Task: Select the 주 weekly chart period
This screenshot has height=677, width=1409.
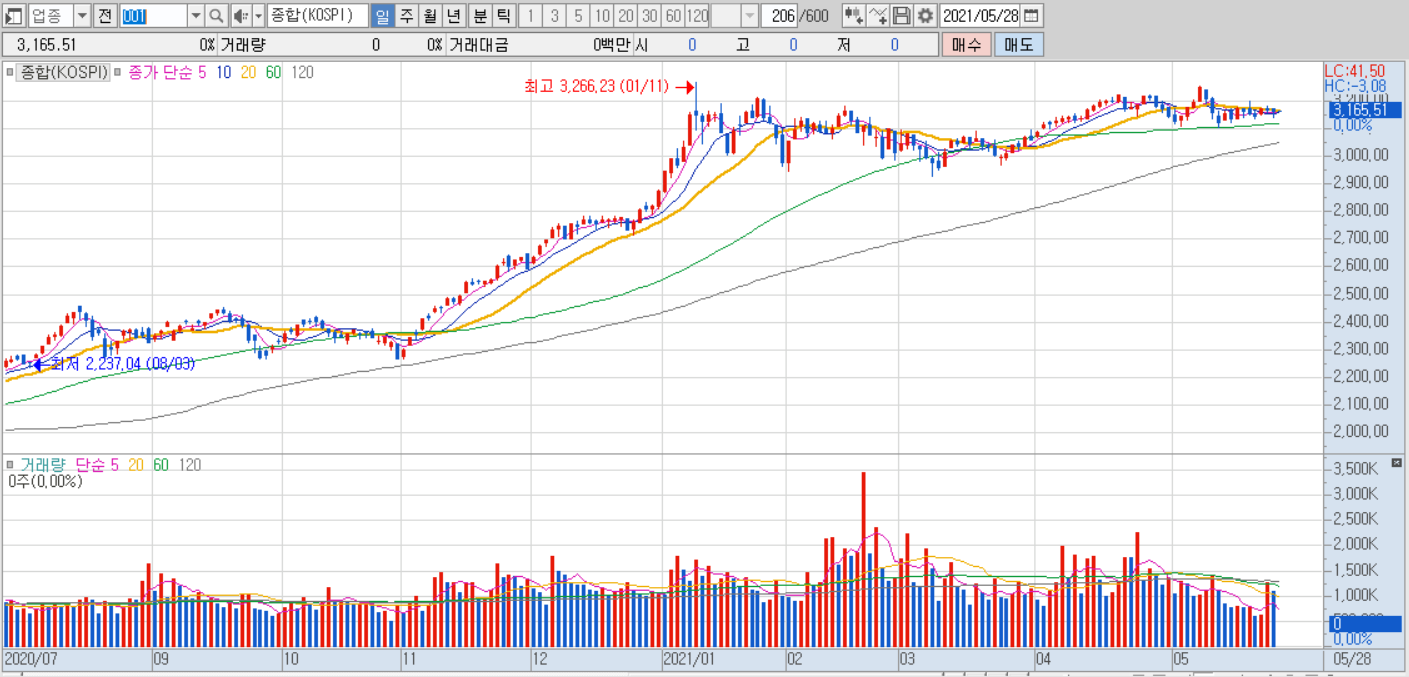Action: pos(406,15)
